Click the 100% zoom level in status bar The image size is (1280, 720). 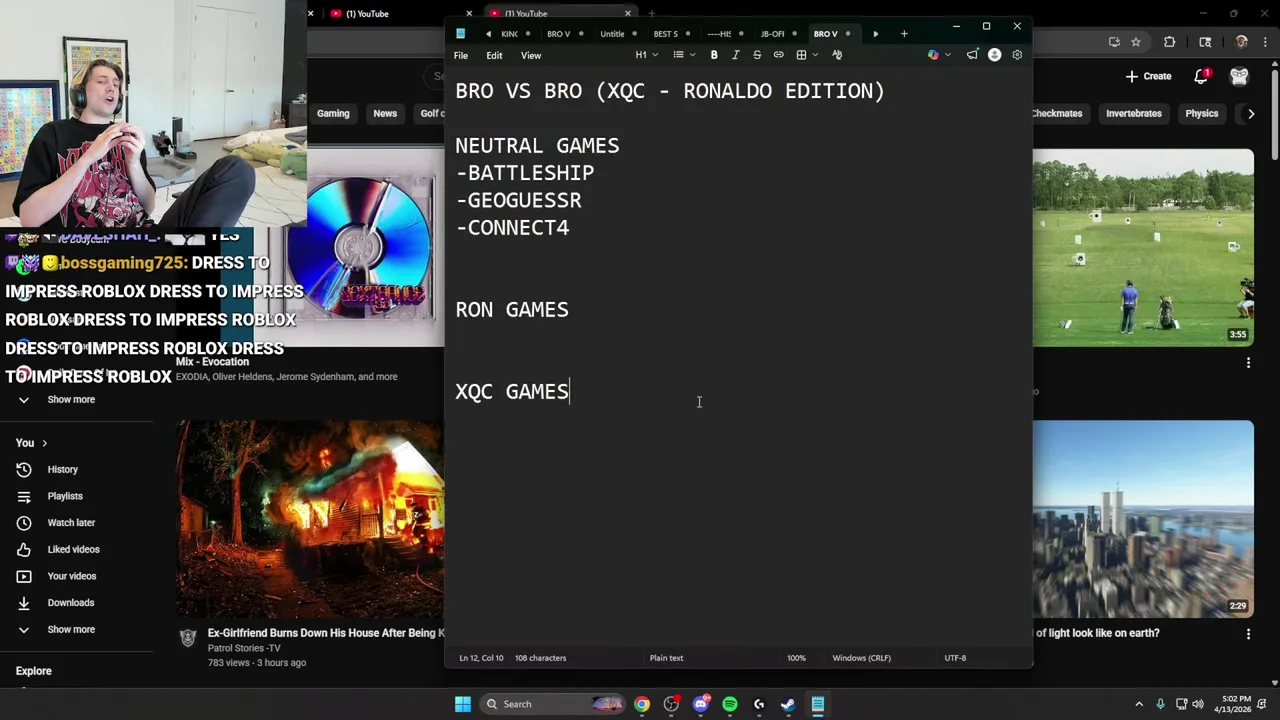(796, 658)
